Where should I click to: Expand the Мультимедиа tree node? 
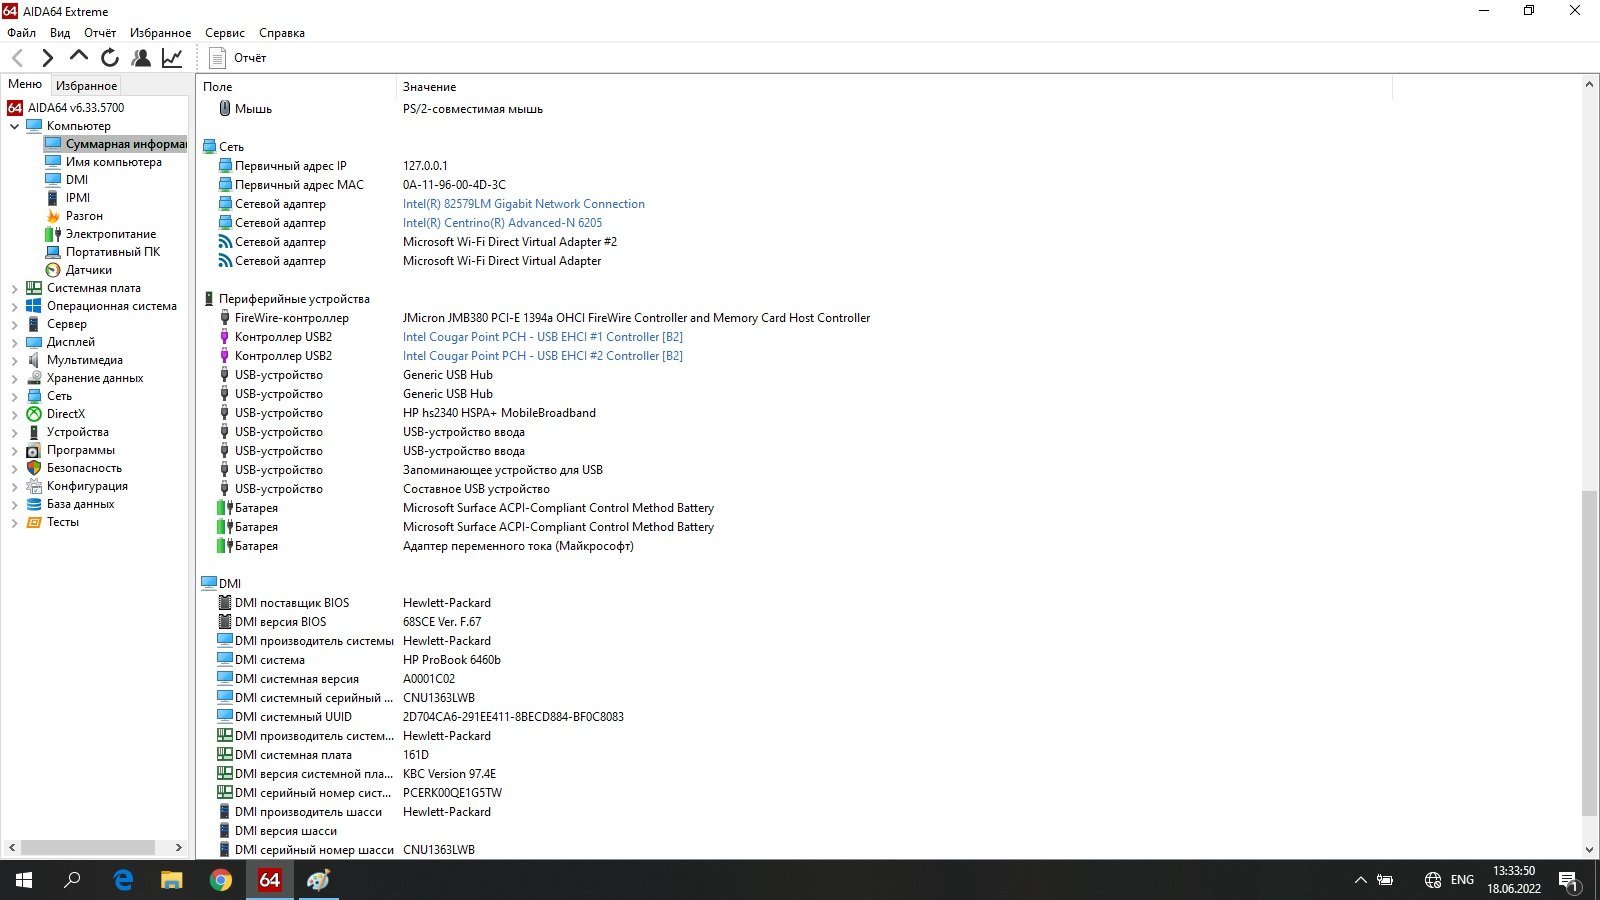(14, 360)
